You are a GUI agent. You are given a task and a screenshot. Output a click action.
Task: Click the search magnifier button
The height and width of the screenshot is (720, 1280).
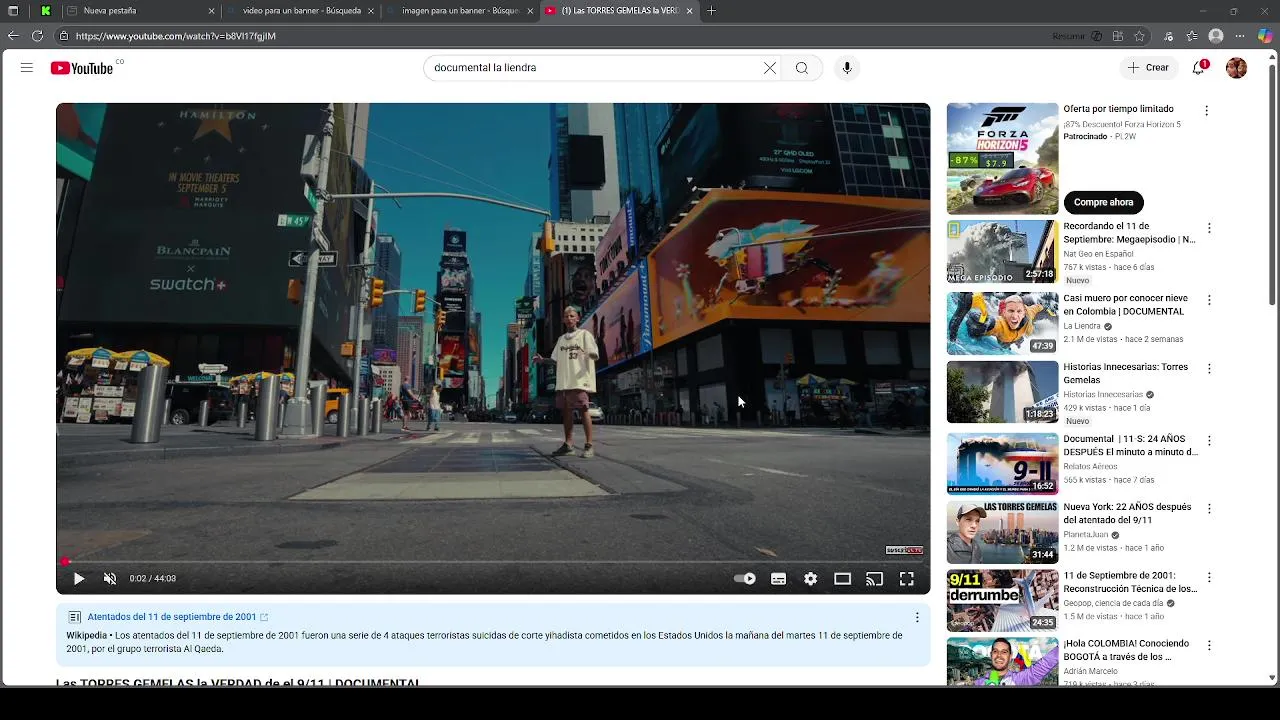[802, 68]
